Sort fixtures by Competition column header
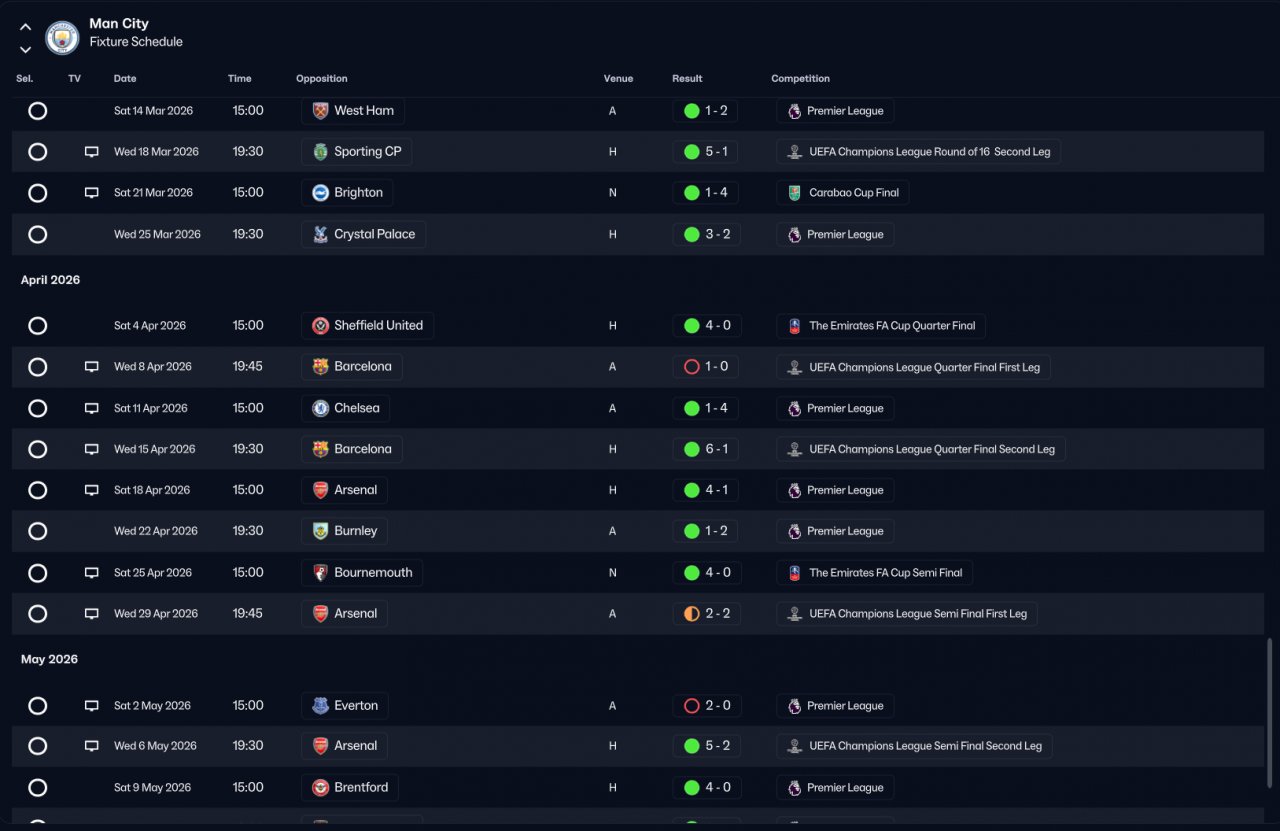Screen dimensions: 1280x831 801,79
